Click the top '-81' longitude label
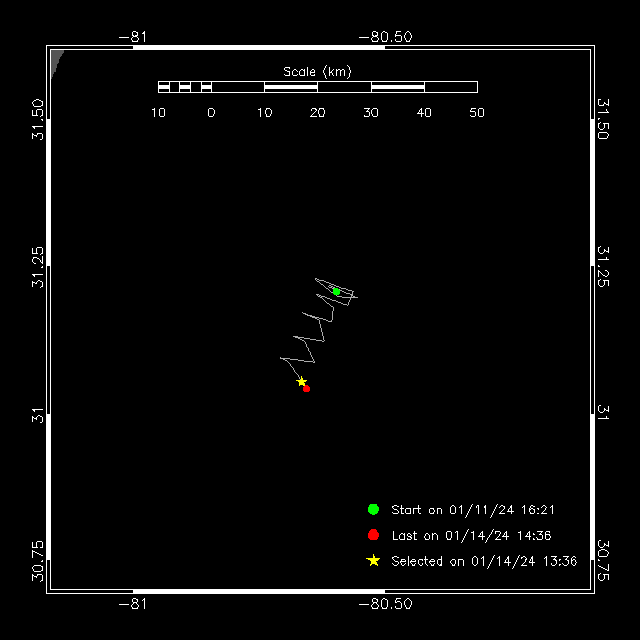Screen dimensions: 640x640 133,37
